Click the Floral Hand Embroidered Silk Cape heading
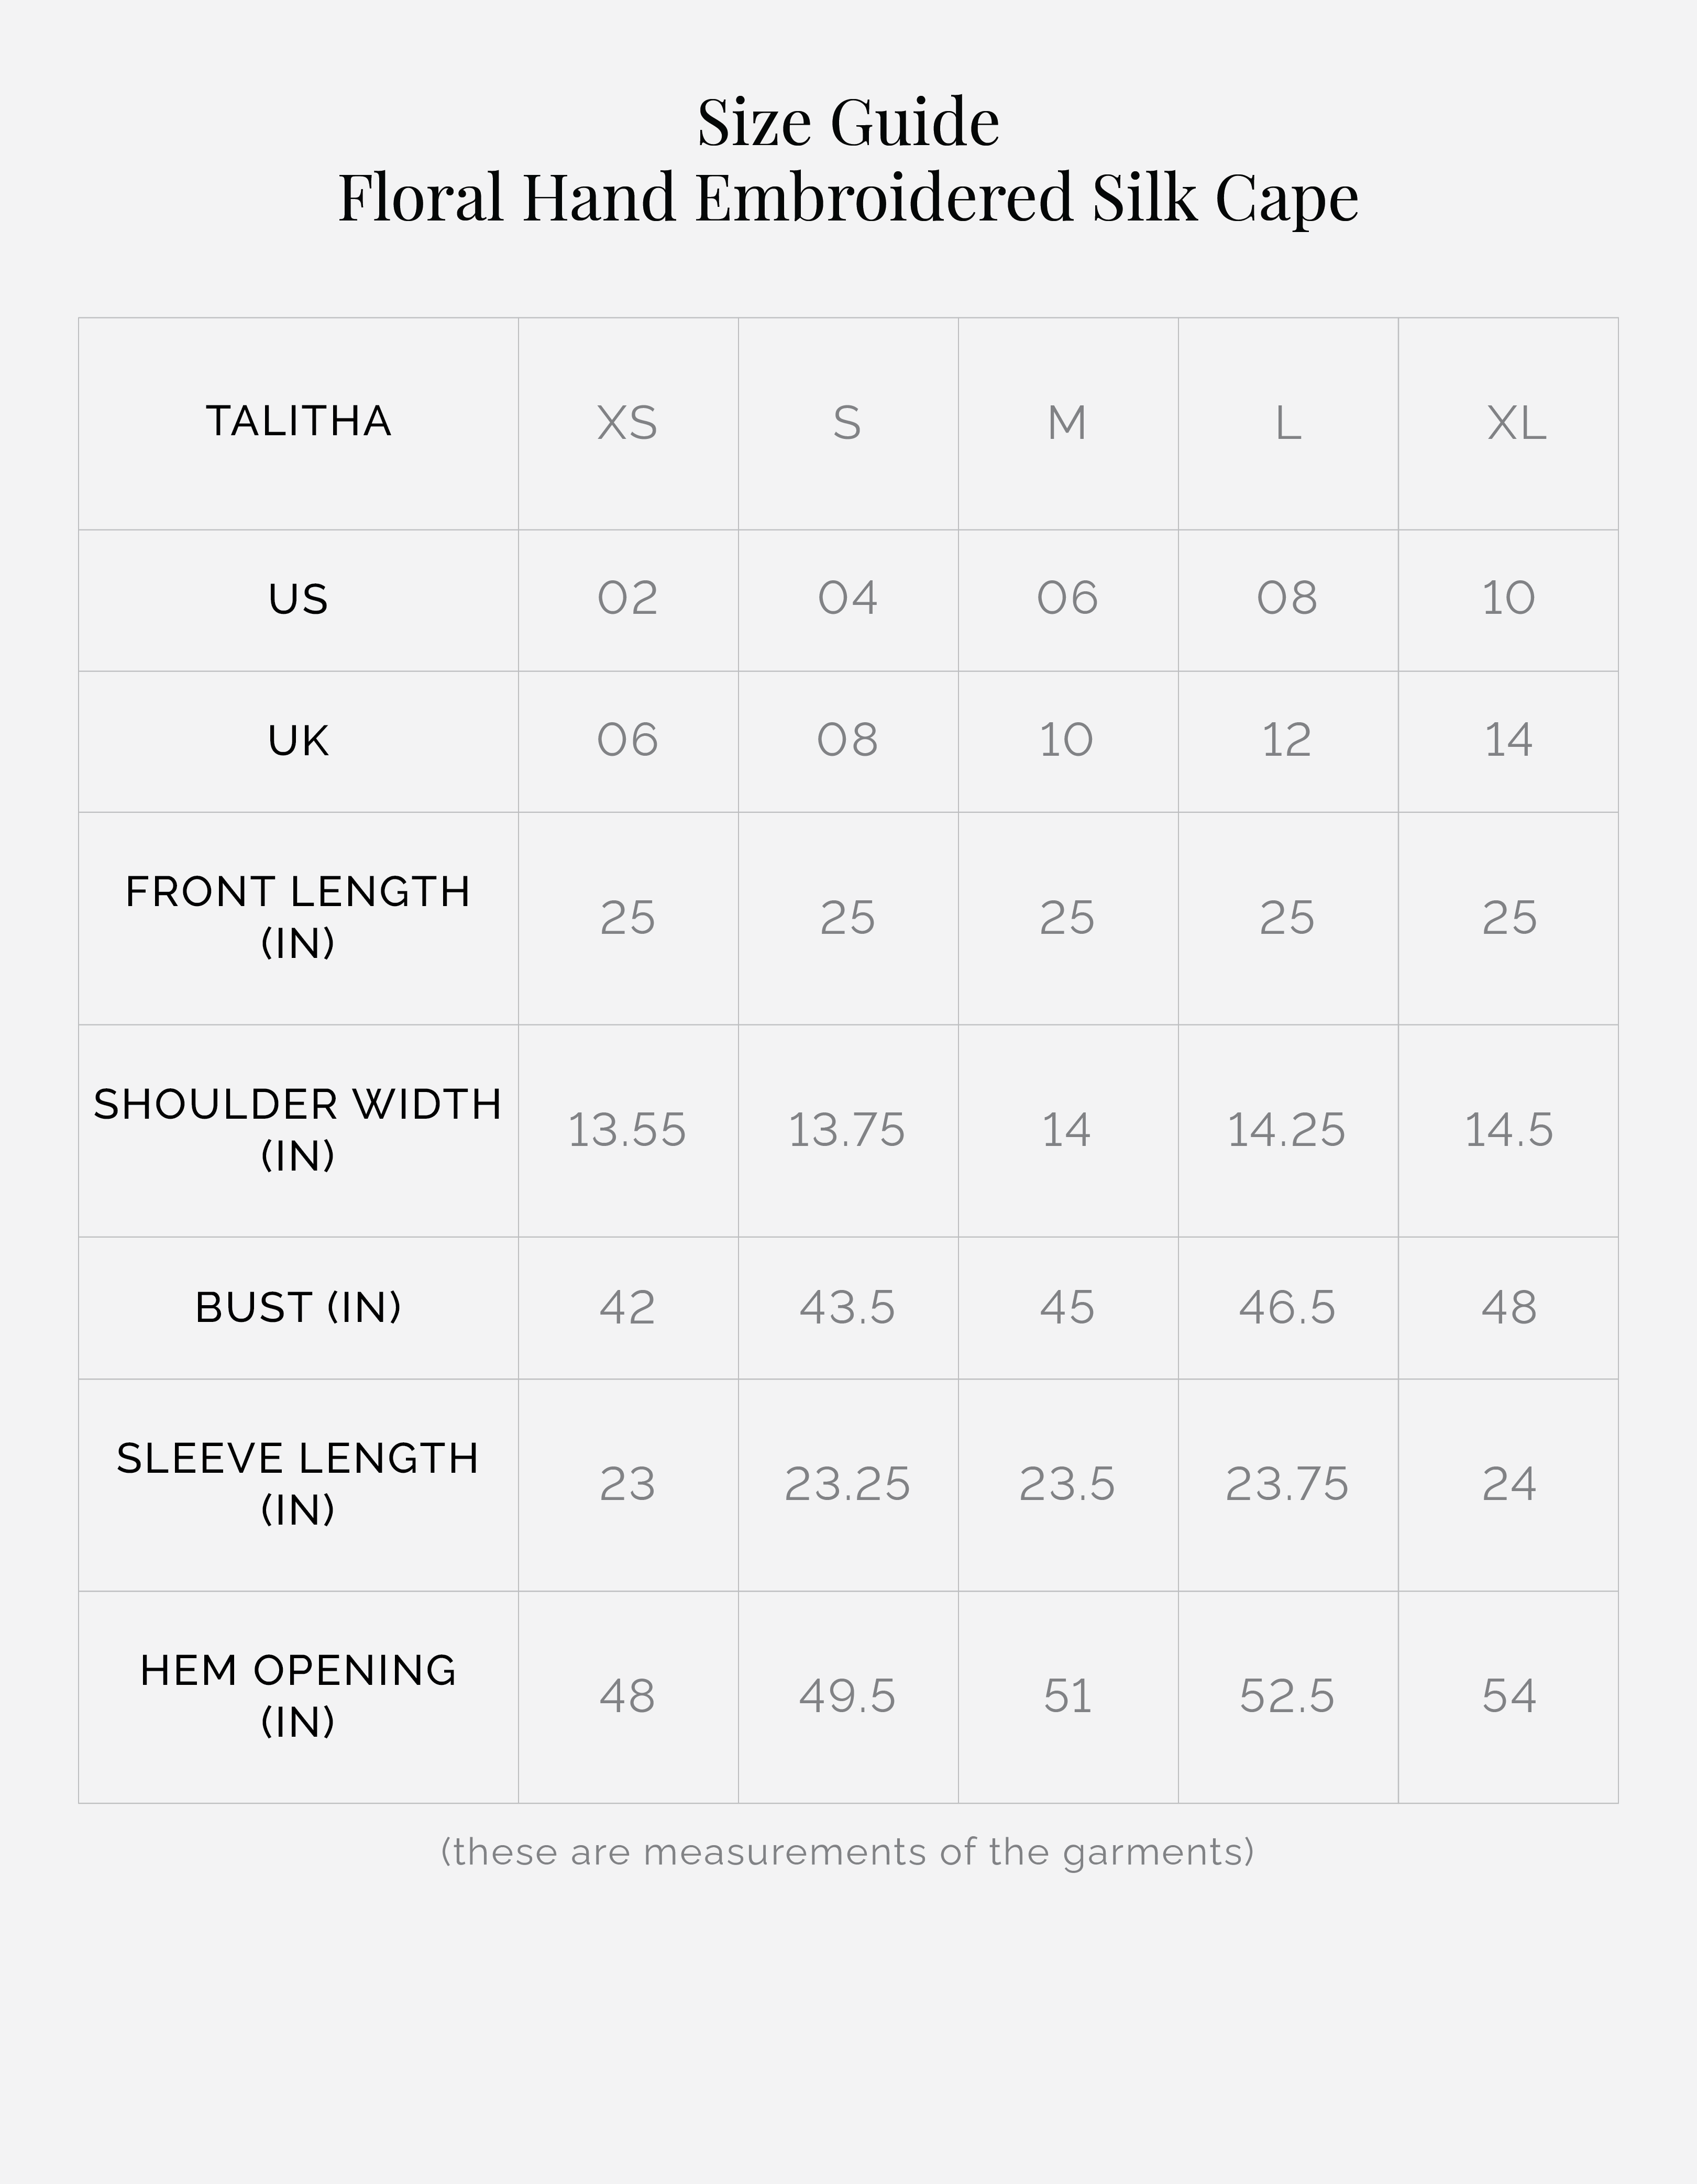The image size is (1697, 2184). [848, 197]
